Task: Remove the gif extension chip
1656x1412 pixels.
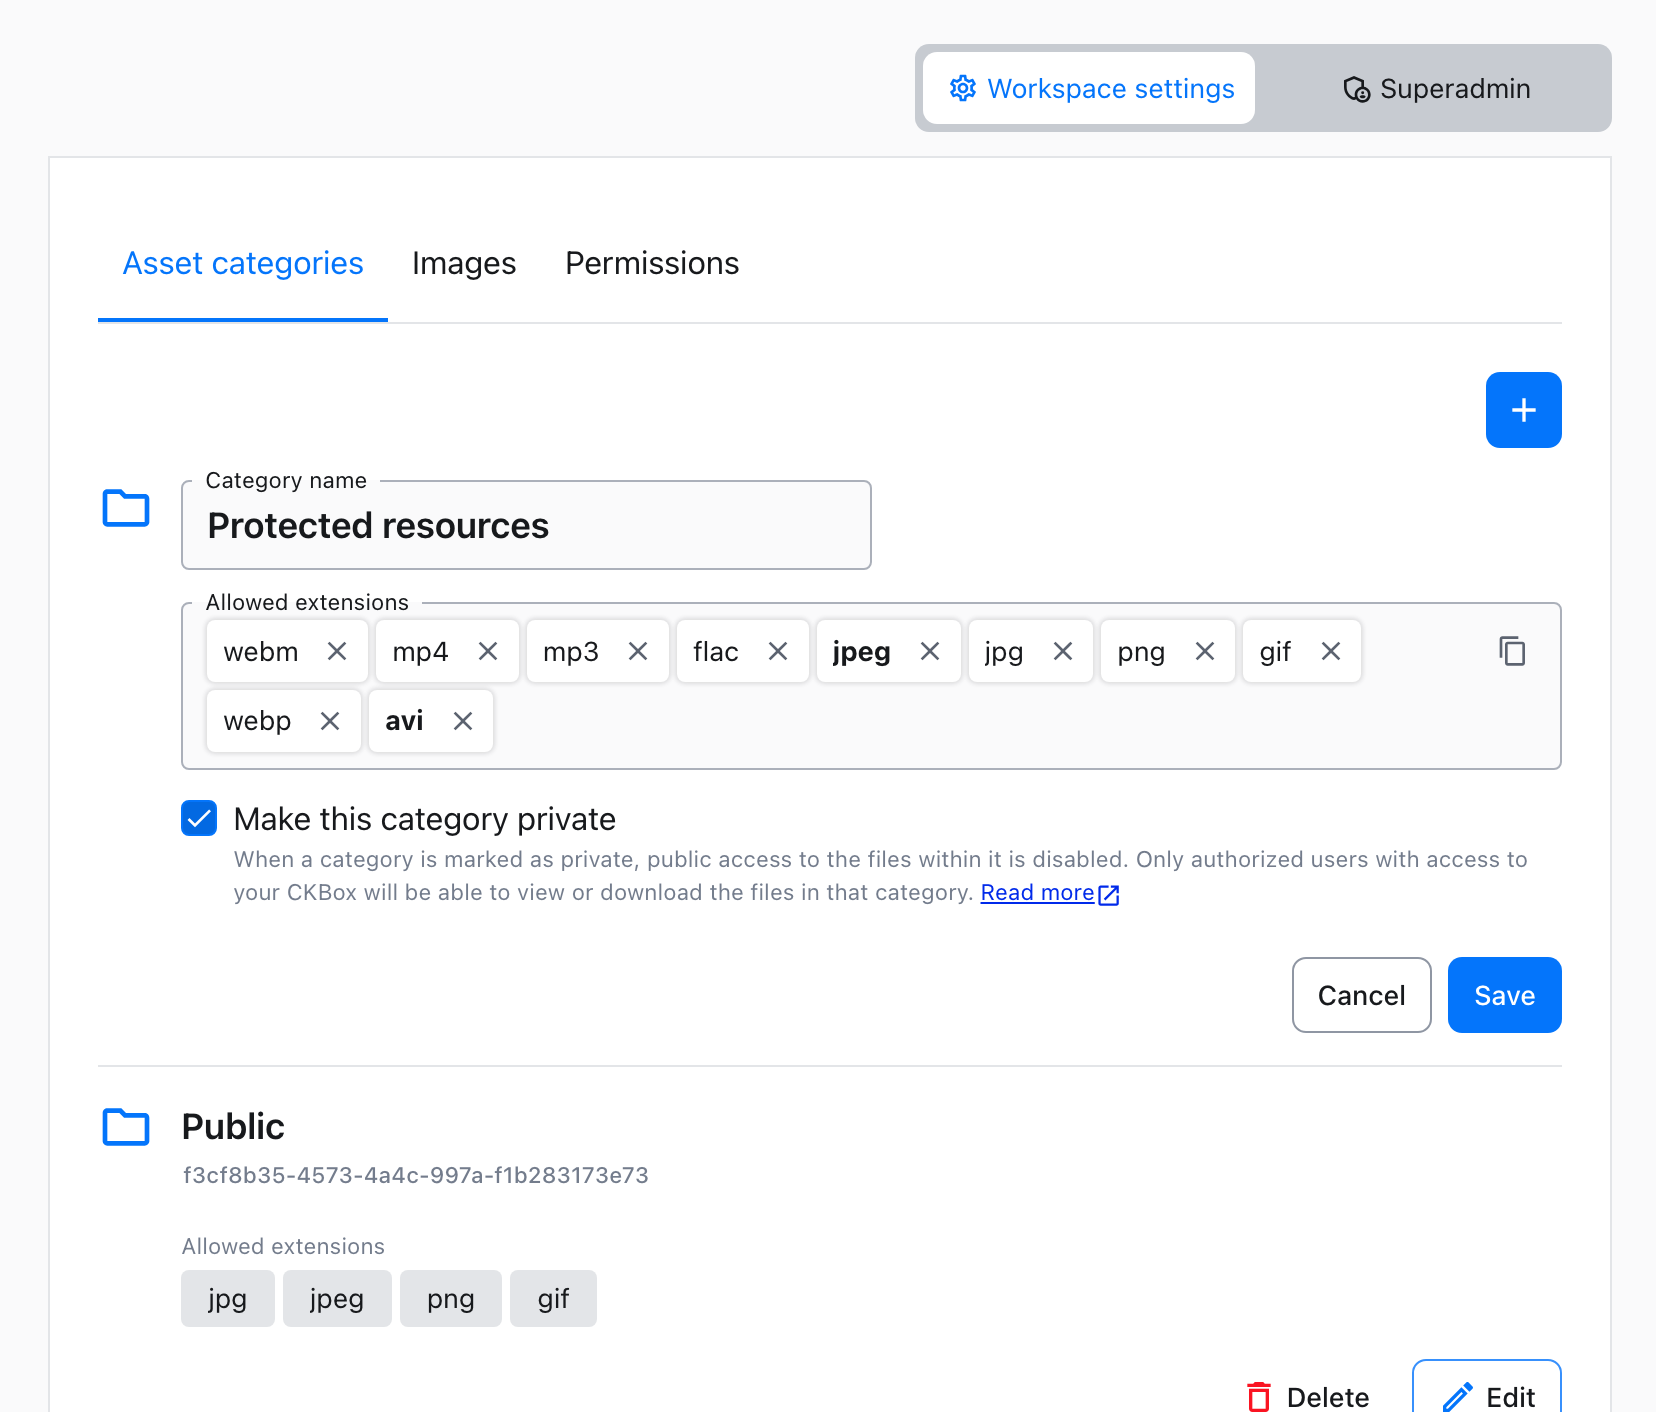Action: point(1330,651)
